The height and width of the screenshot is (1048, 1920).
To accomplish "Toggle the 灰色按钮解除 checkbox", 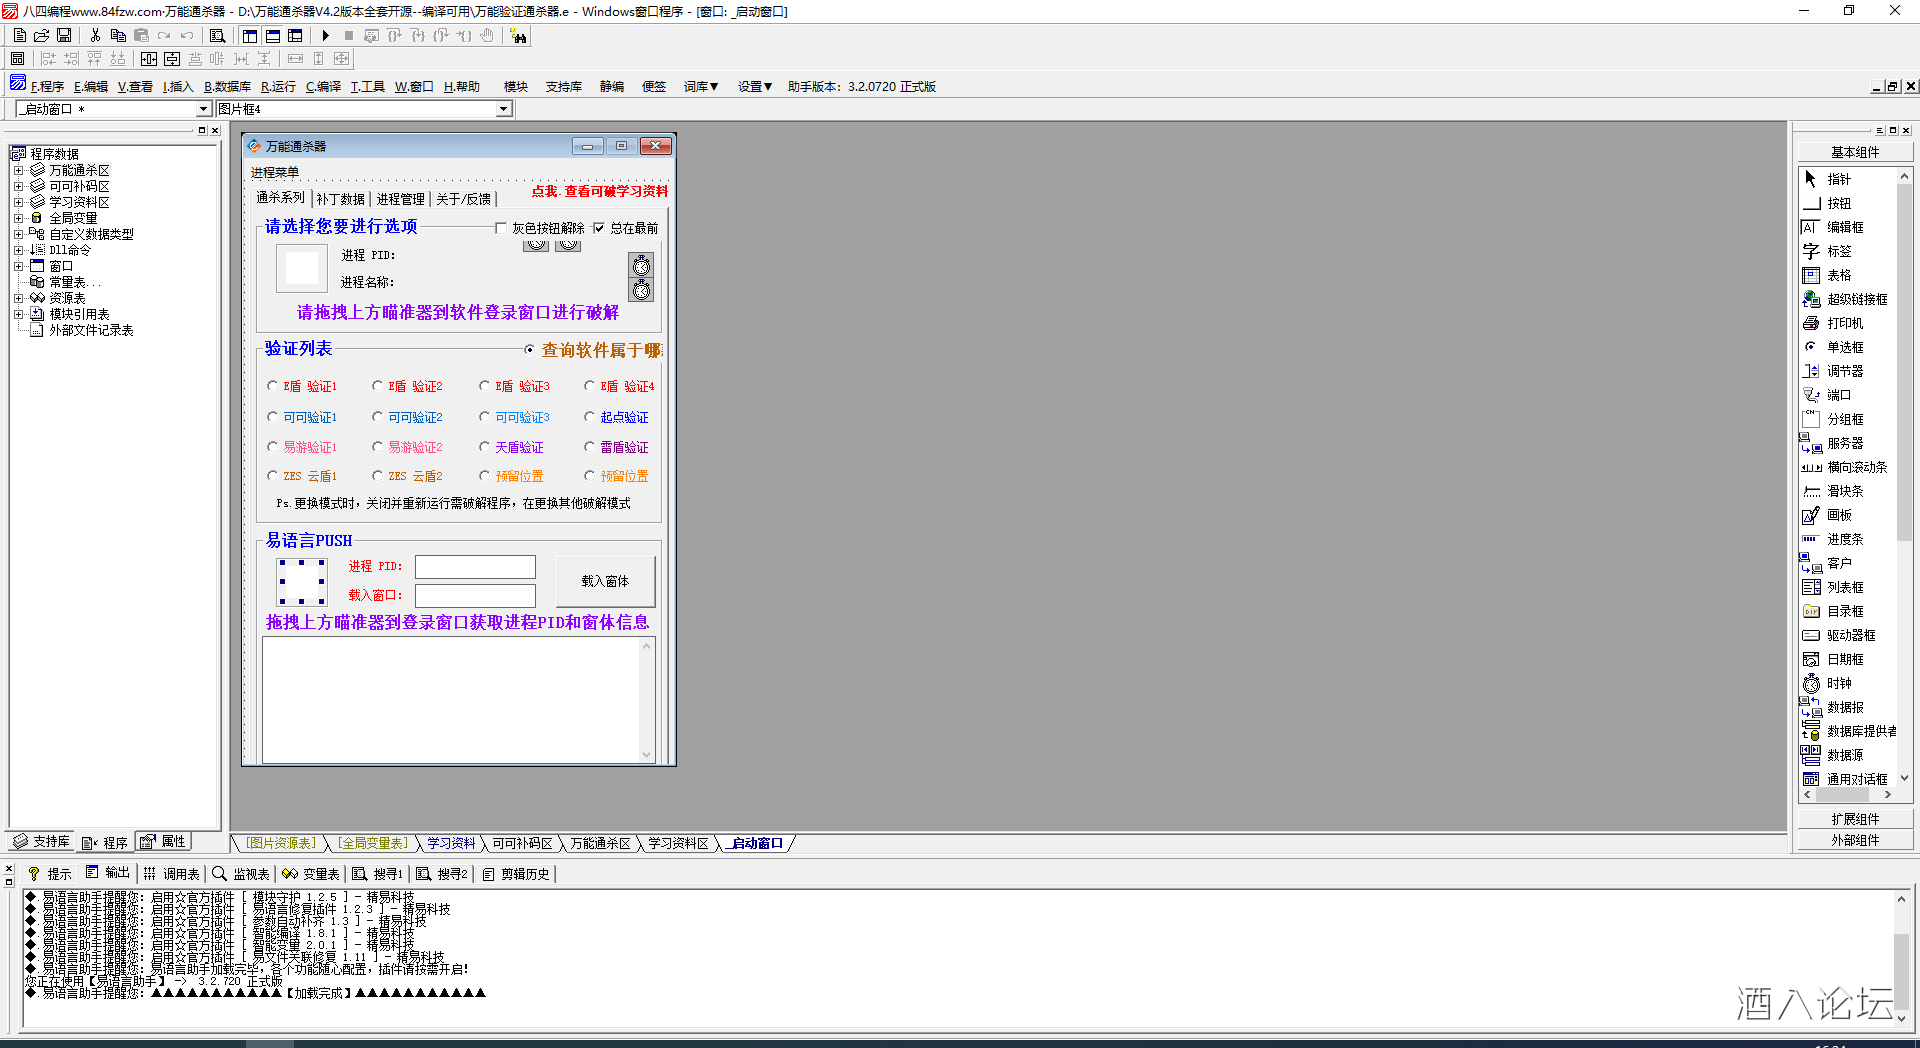I will coord(501,228).
